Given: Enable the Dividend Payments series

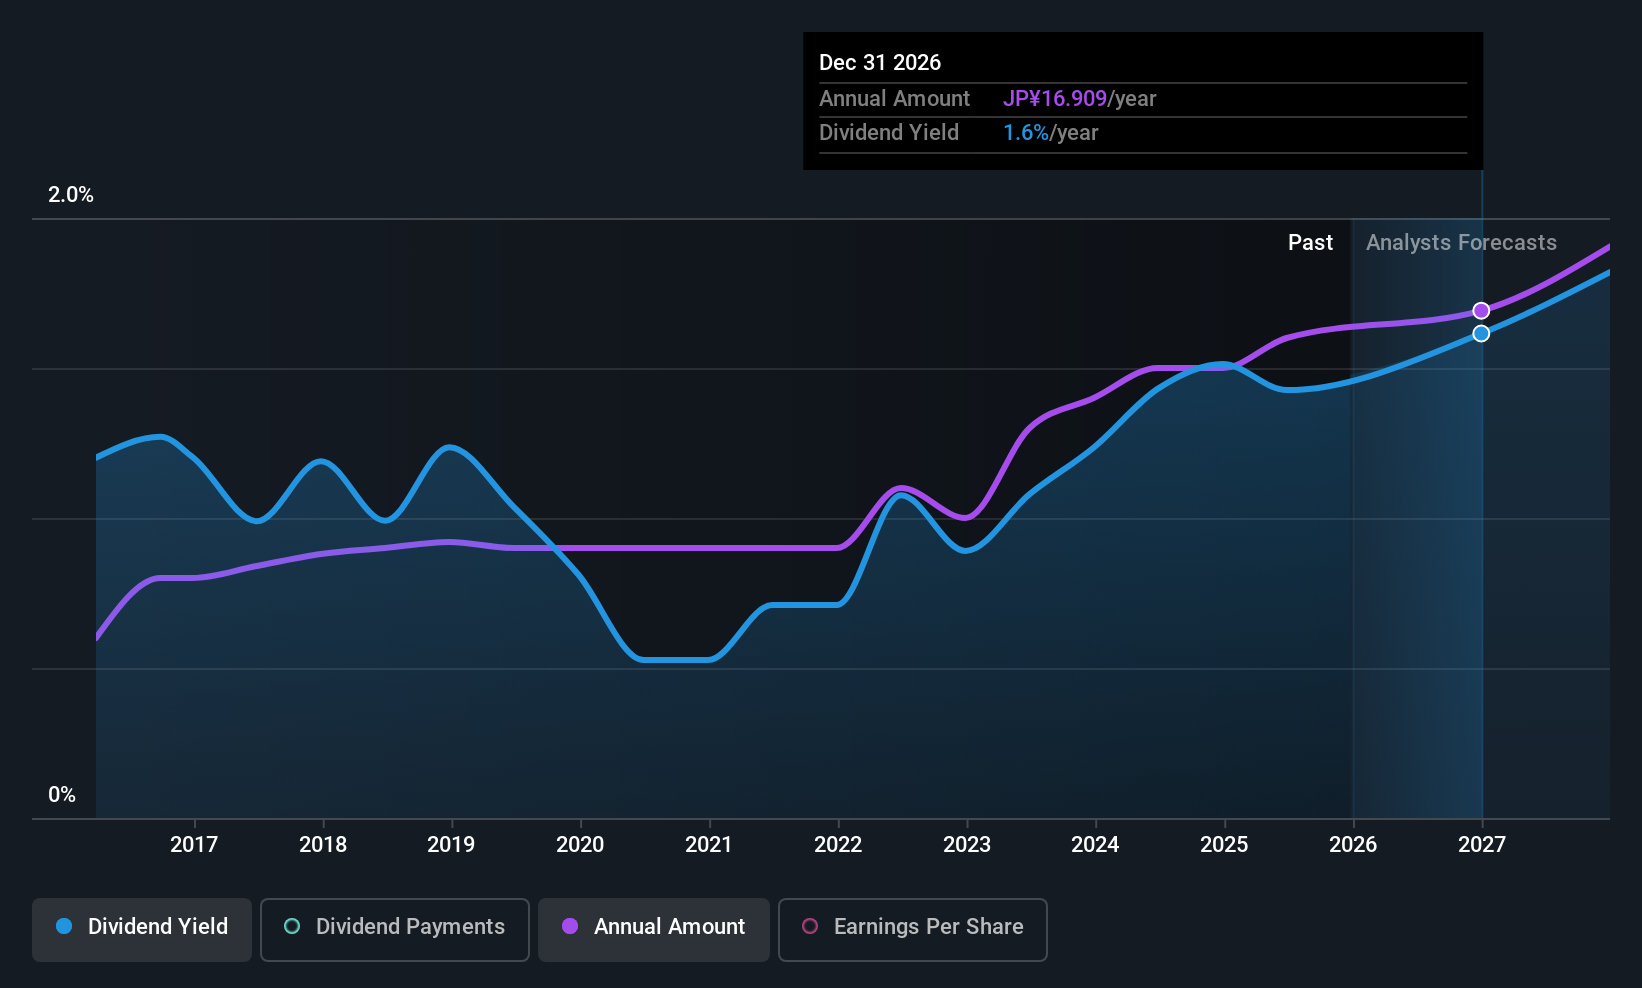Looking at the screenshot, I should 395,929.
